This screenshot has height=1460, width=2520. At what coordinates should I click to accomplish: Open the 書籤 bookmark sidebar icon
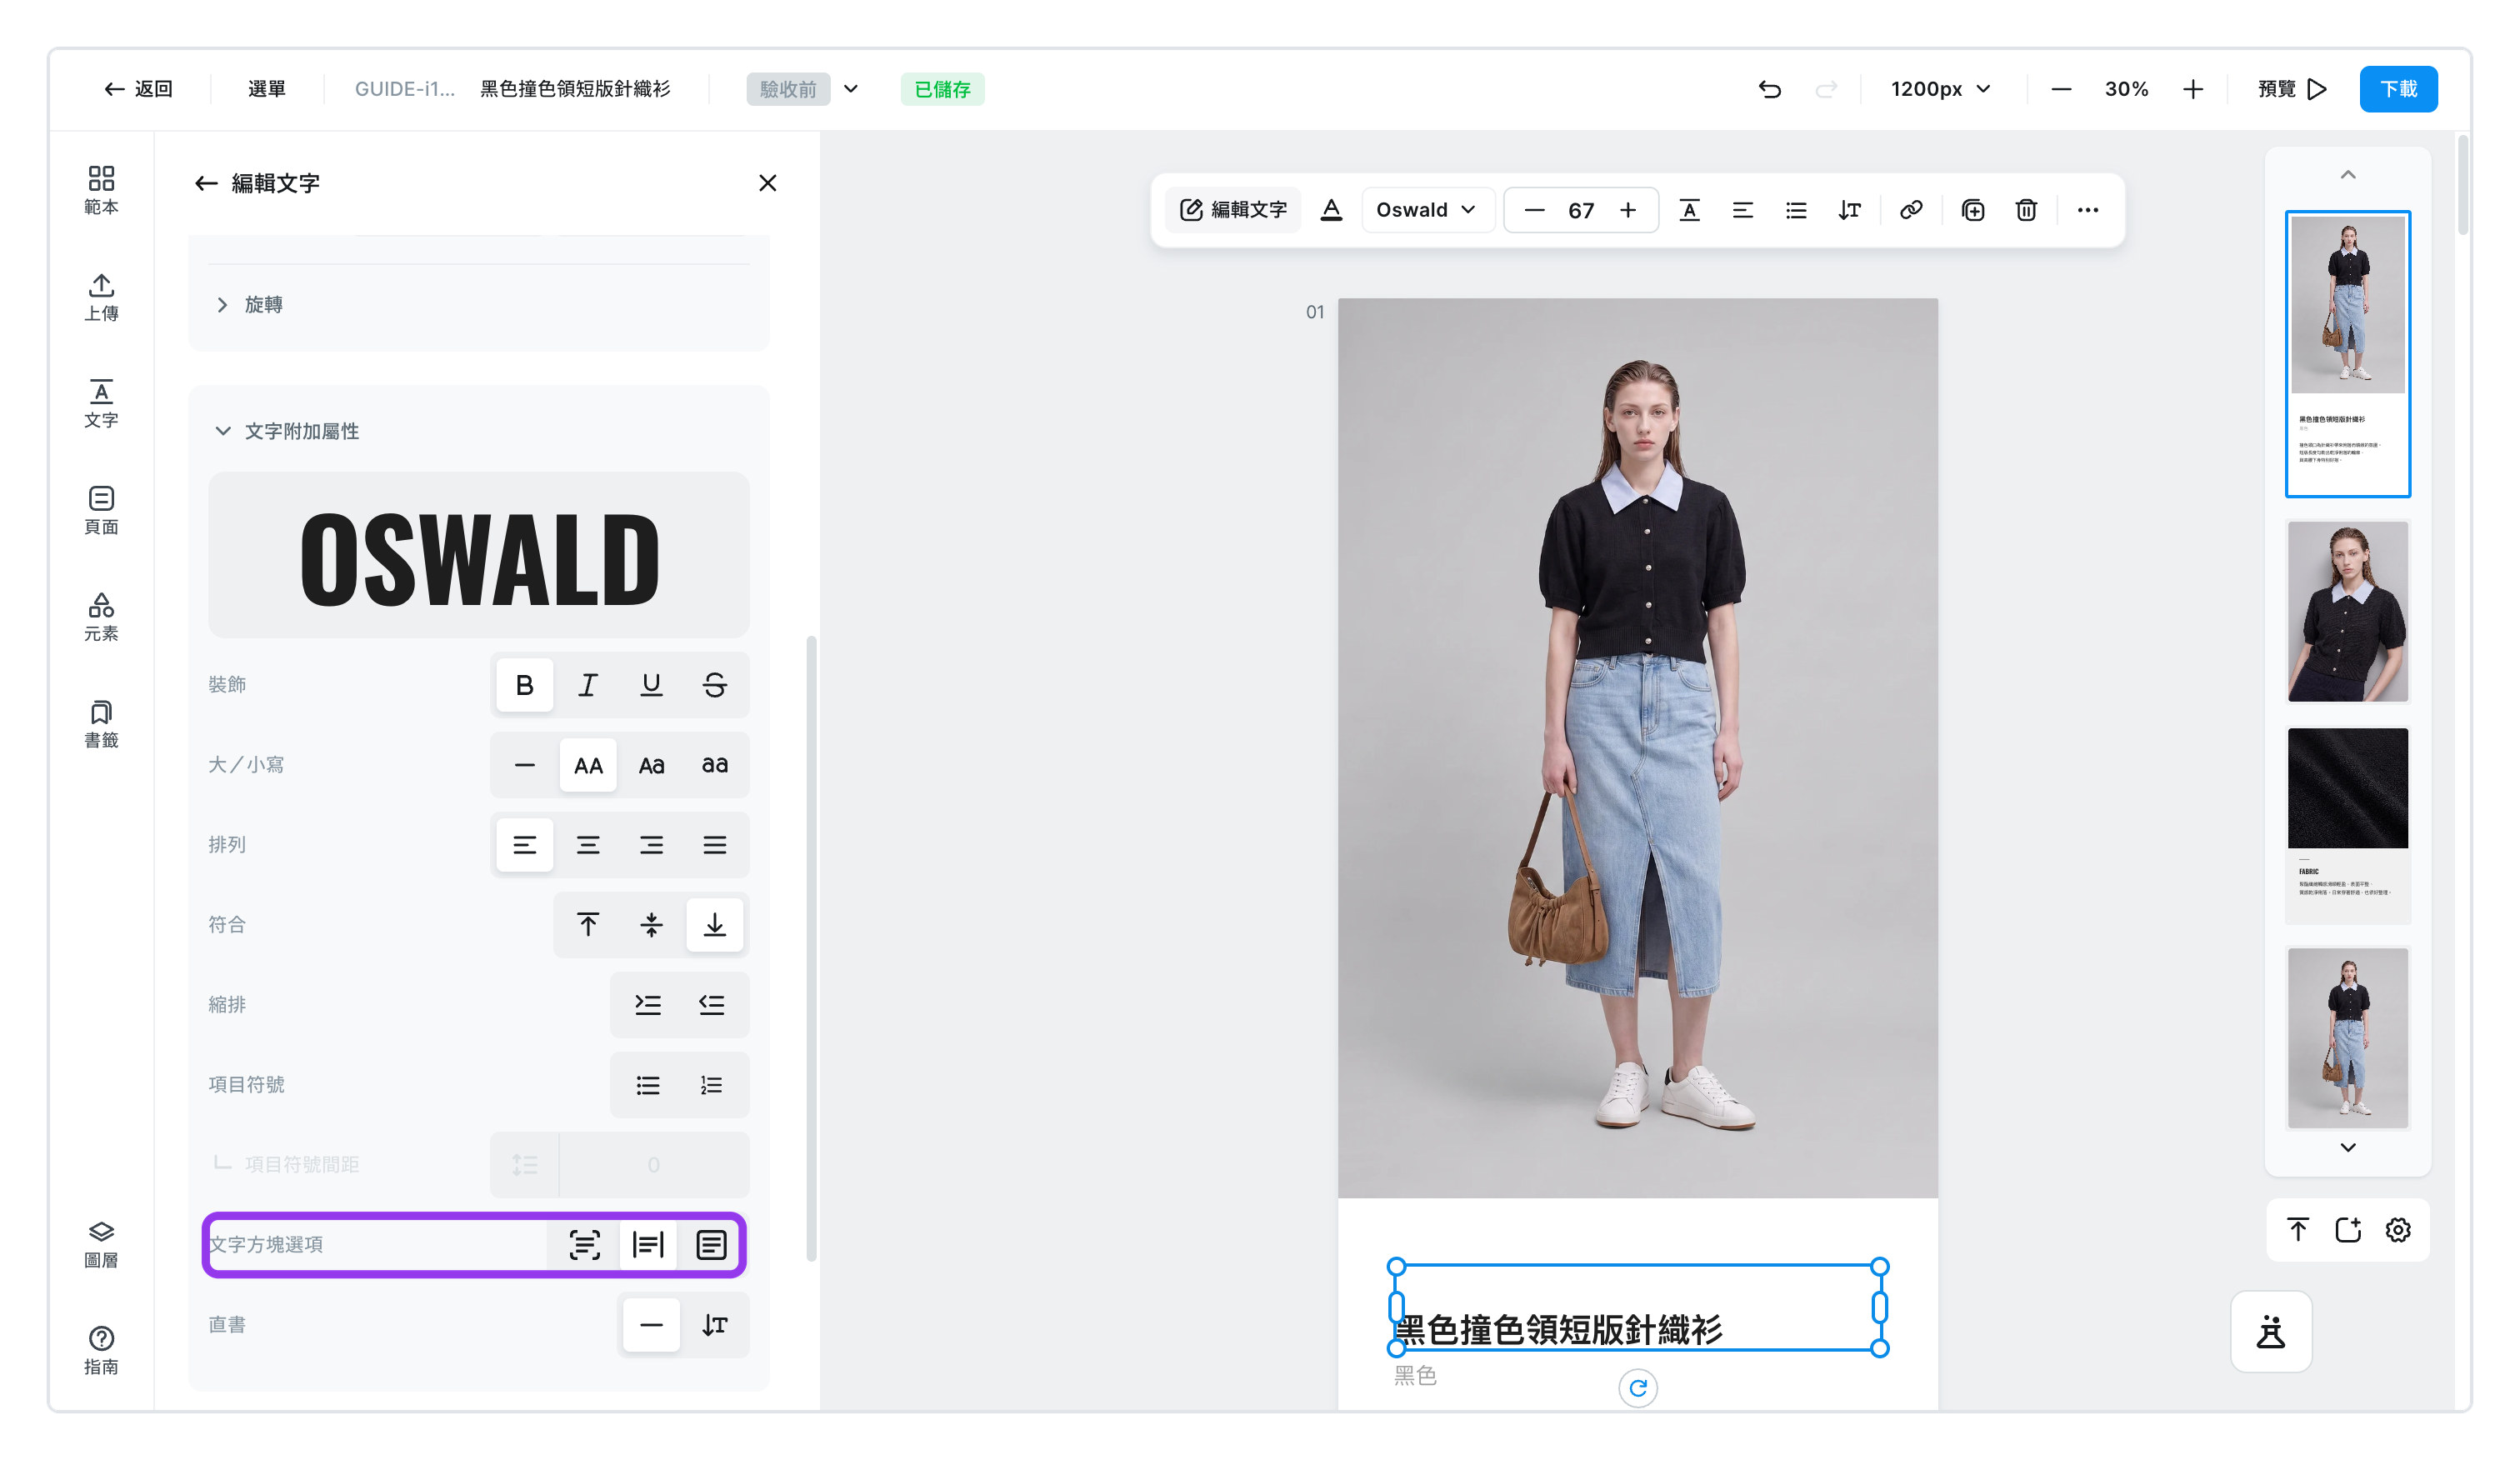pos(101,724)
